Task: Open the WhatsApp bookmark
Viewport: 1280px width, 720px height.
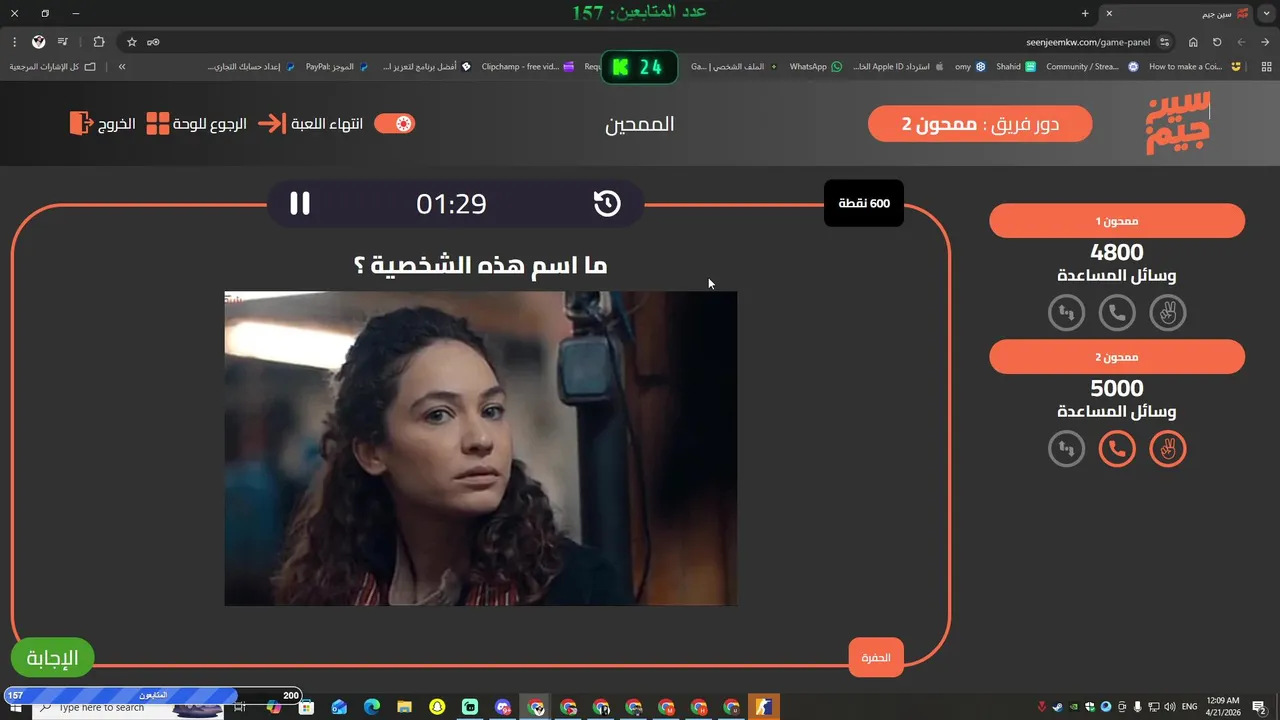Action: [x=816, y=67]
